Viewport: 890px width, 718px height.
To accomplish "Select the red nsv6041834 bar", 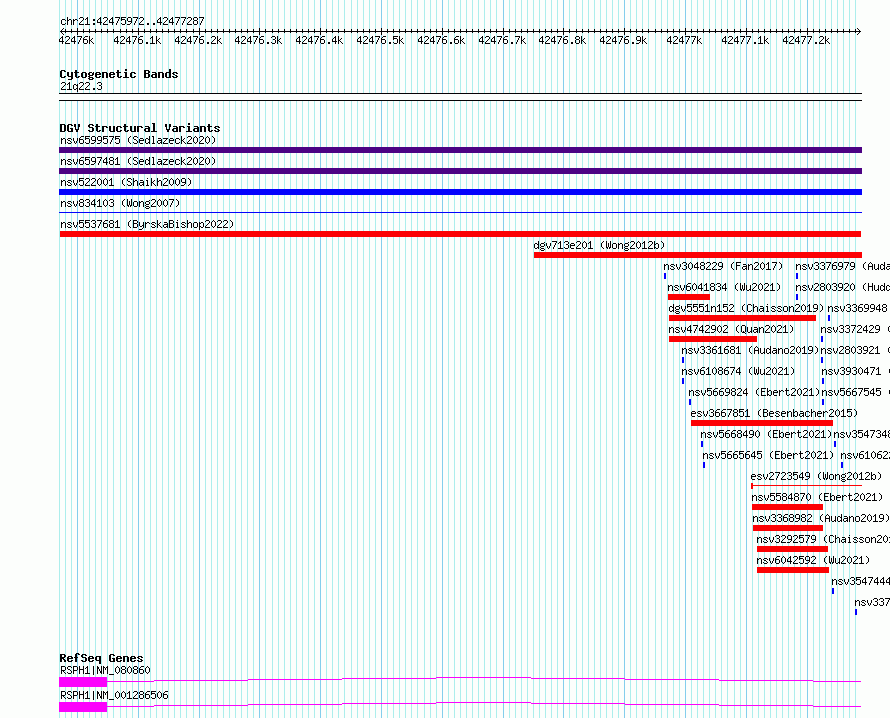I will (689, 297).
